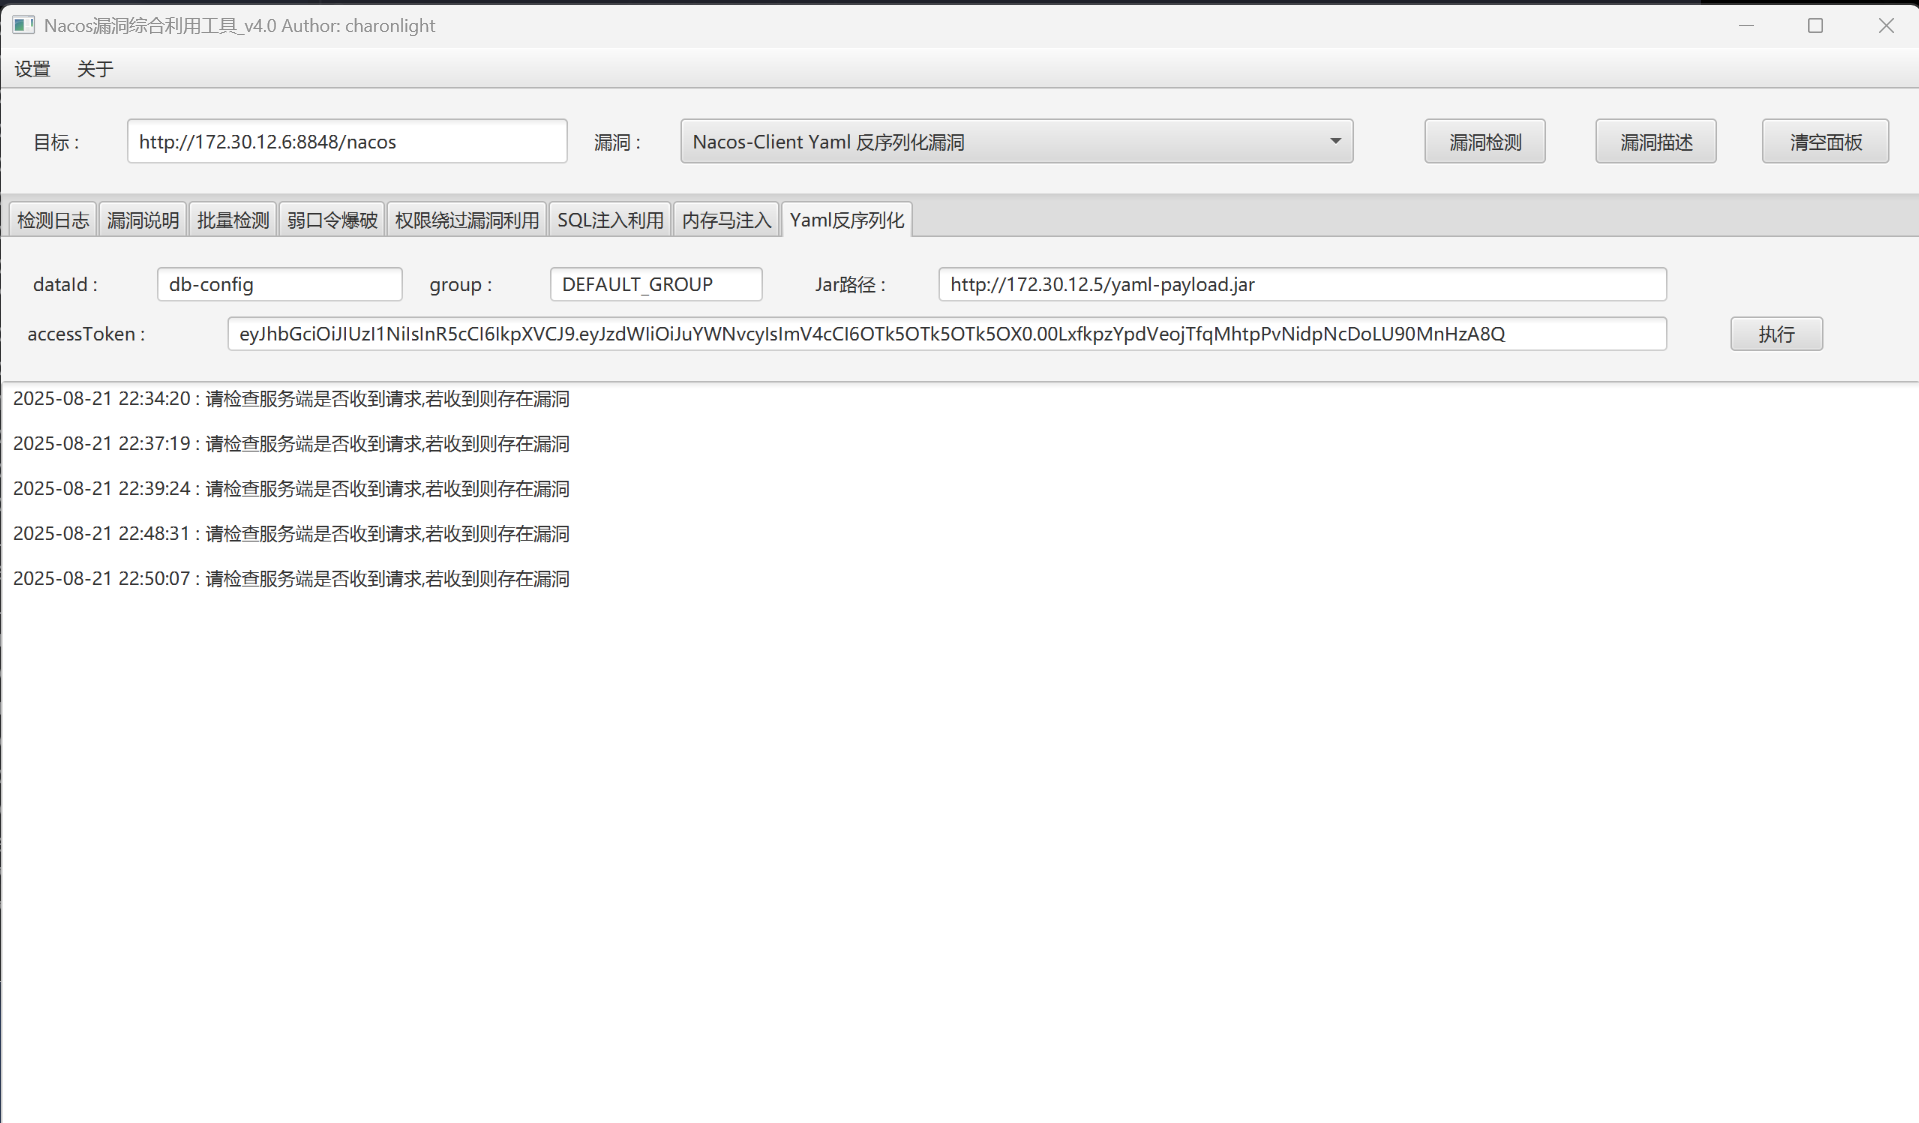This screenshot has width=1919, height=1123.
Task: Click the accessToken label
Action: point(86,334)
